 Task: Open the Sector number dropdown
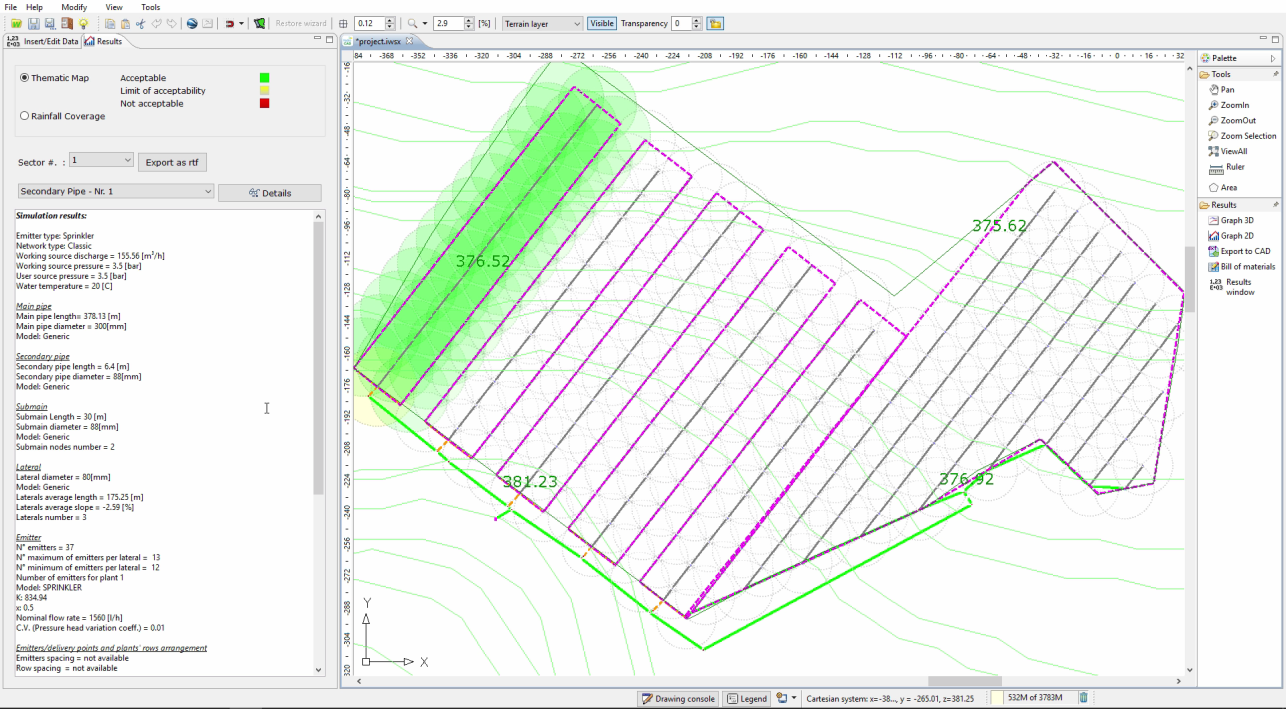tap(101, 160)
